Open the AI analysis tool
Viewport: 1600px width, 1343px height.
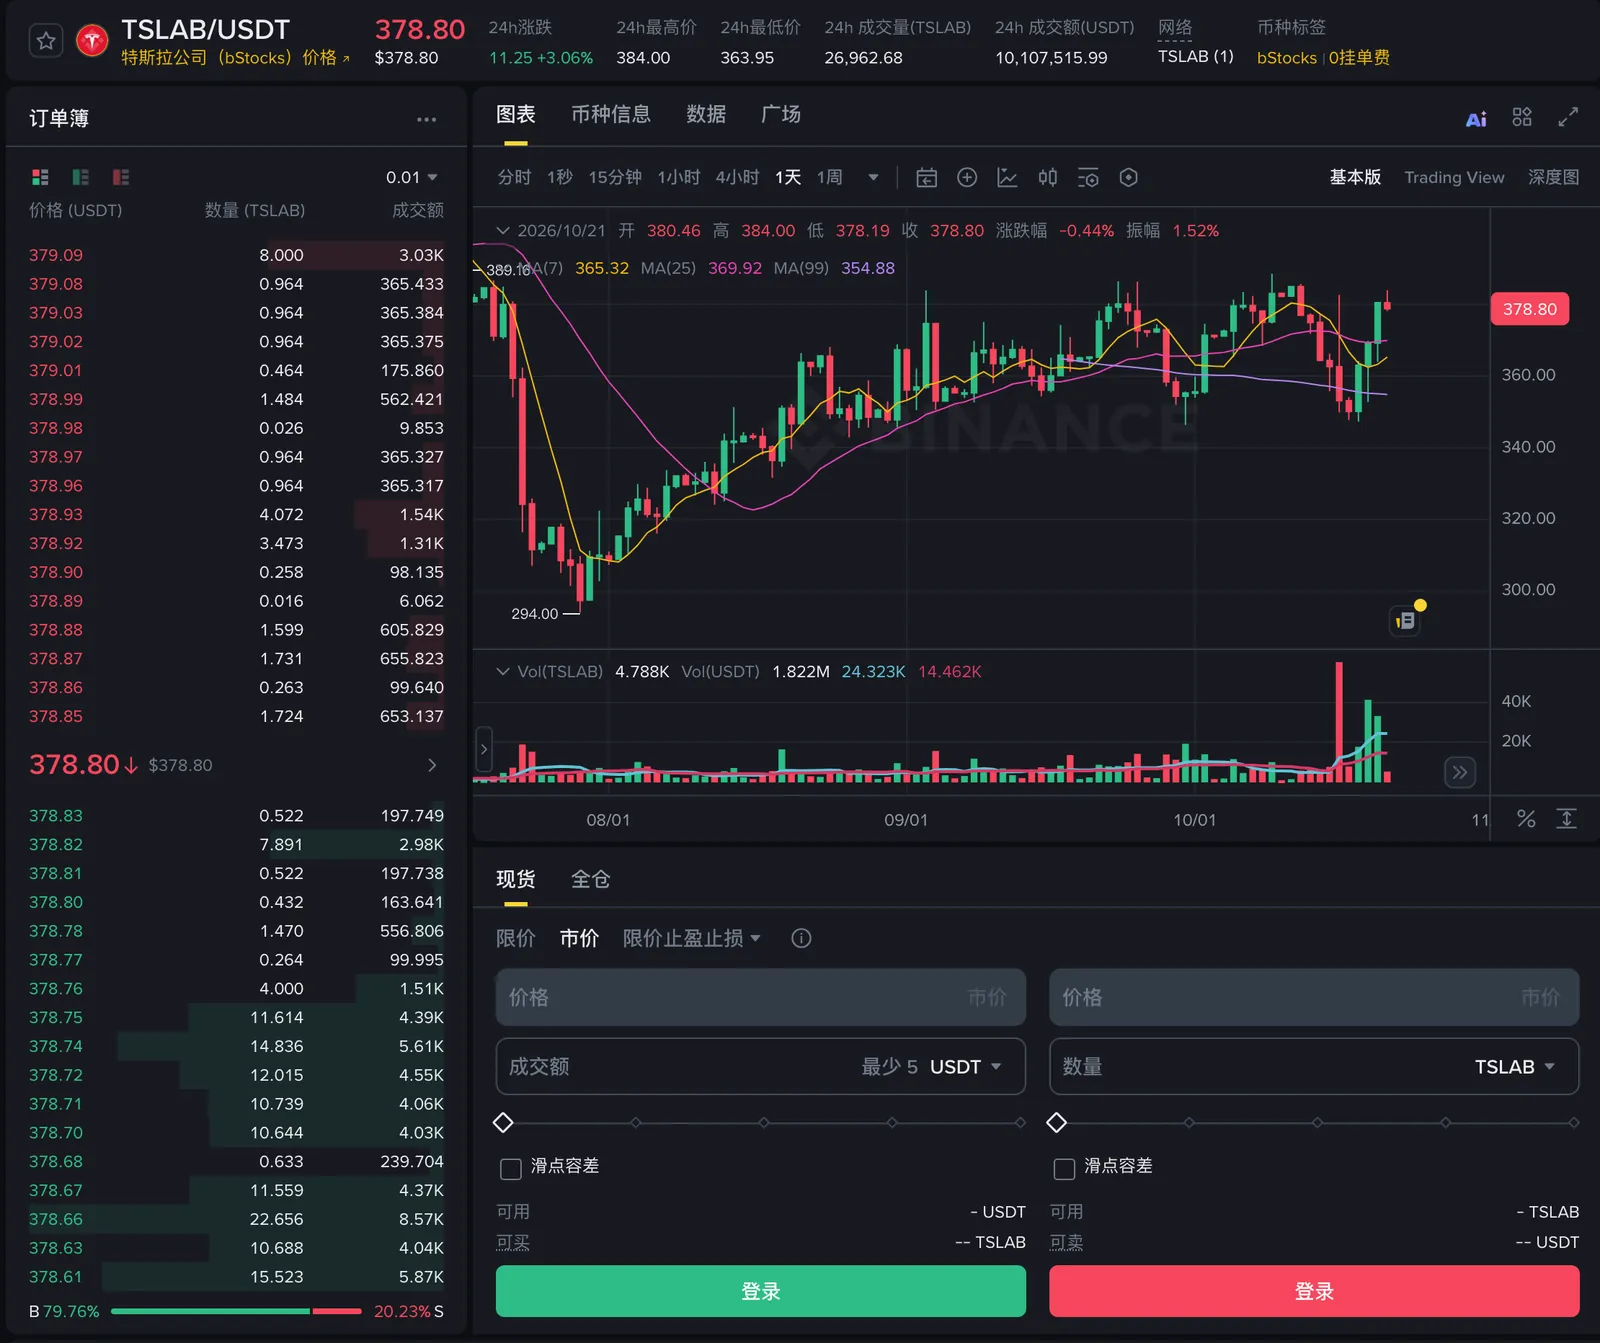click(1476, 118)
